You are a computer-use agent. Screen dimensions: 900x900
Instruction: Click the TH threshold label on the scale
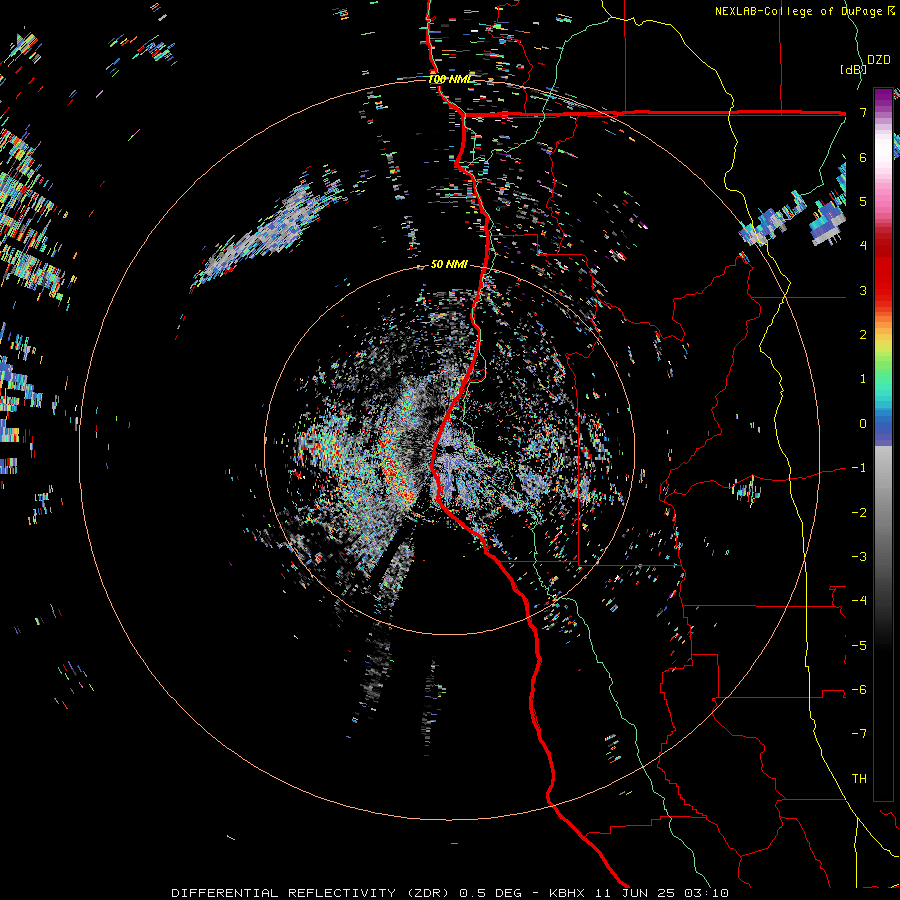pos(859,778)
